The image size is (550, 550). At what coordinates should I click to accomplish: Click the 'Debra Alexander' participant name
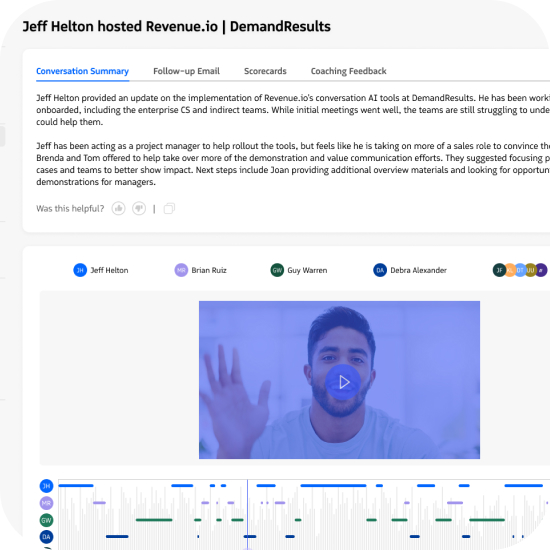[x=418, y=270]
